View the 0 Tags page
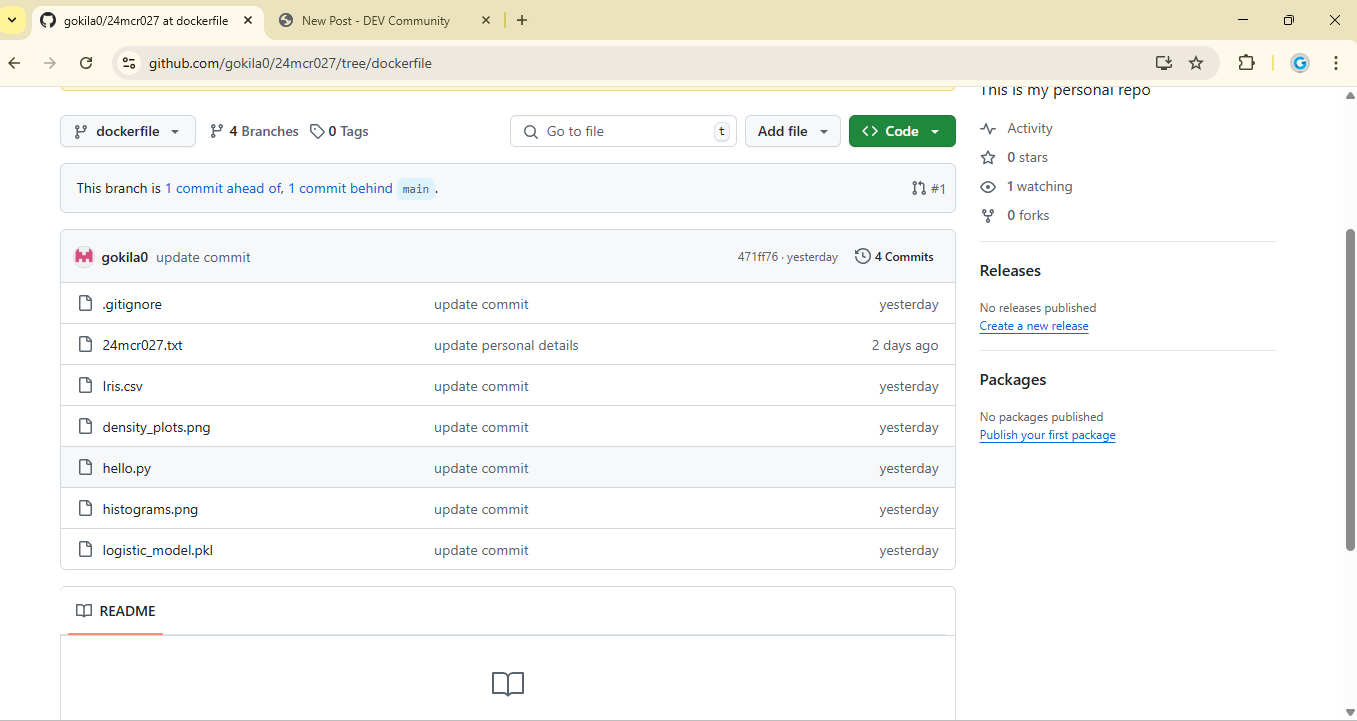This screenshot has height=721, width=1357. (x=339, y=131)
